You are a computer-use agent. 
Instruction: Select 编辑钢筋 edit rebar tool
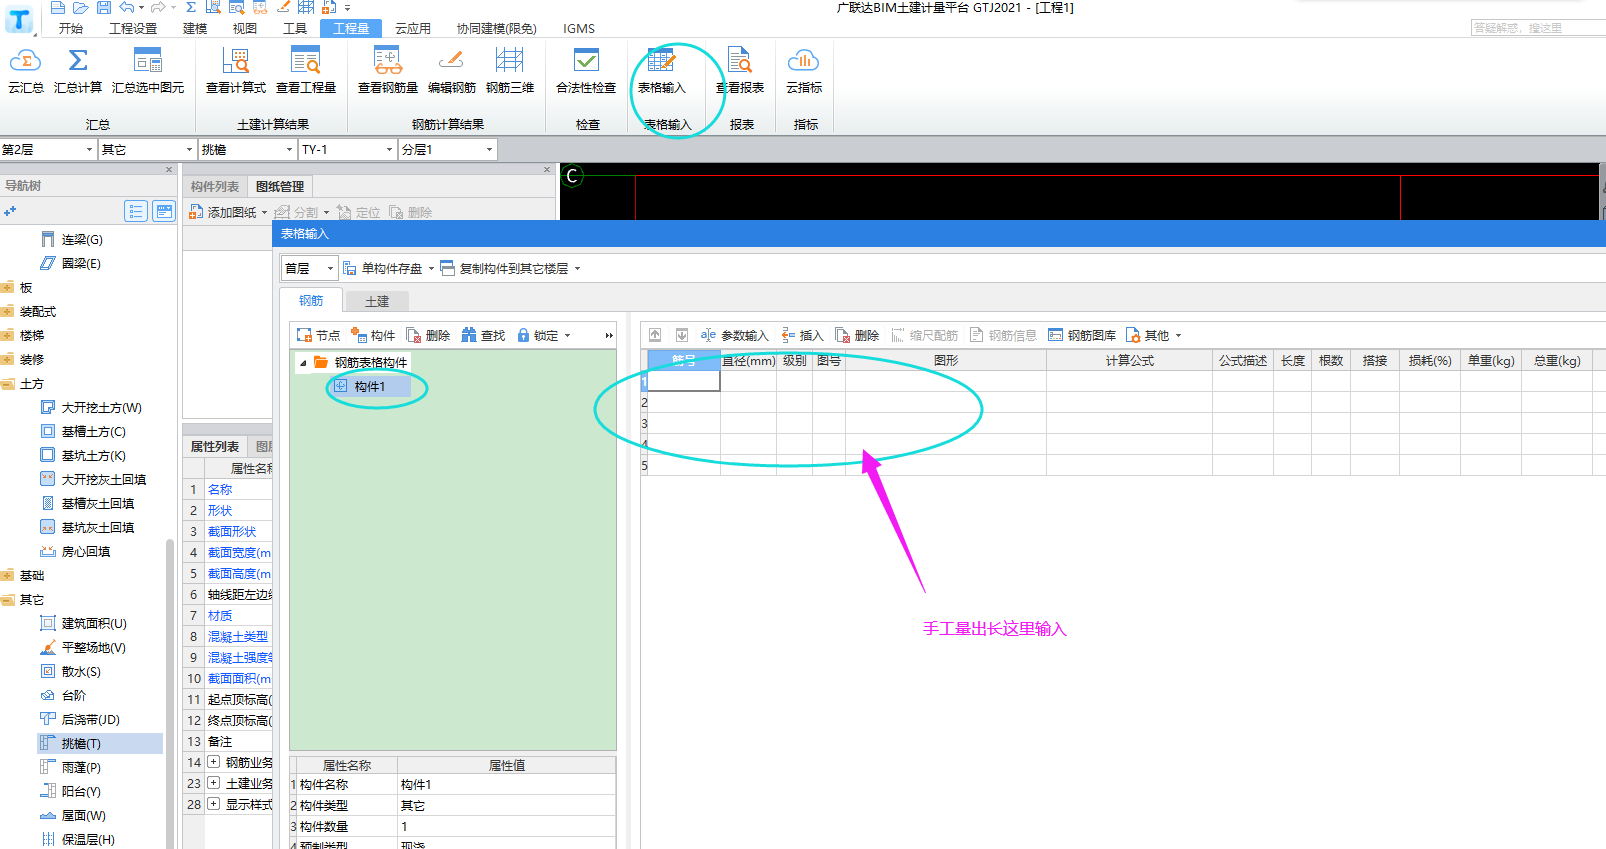452,70
